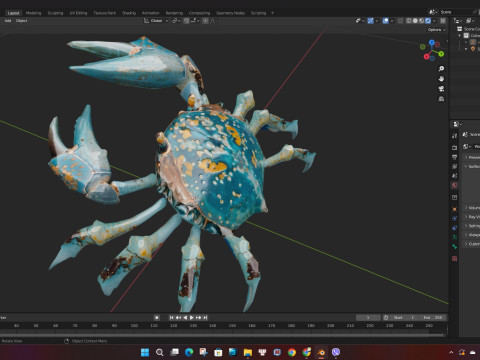Jump to the last frame in timeline
Image resolution: width=480 pixels, height=360 pixels.
pyautogui.click(x=205, y=317)
